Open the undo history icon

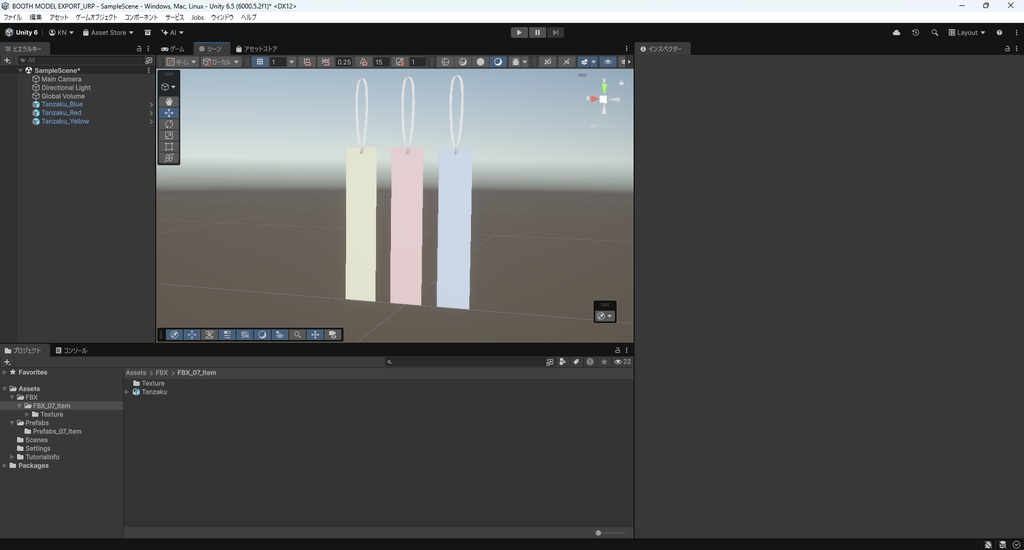pos(915,33)
